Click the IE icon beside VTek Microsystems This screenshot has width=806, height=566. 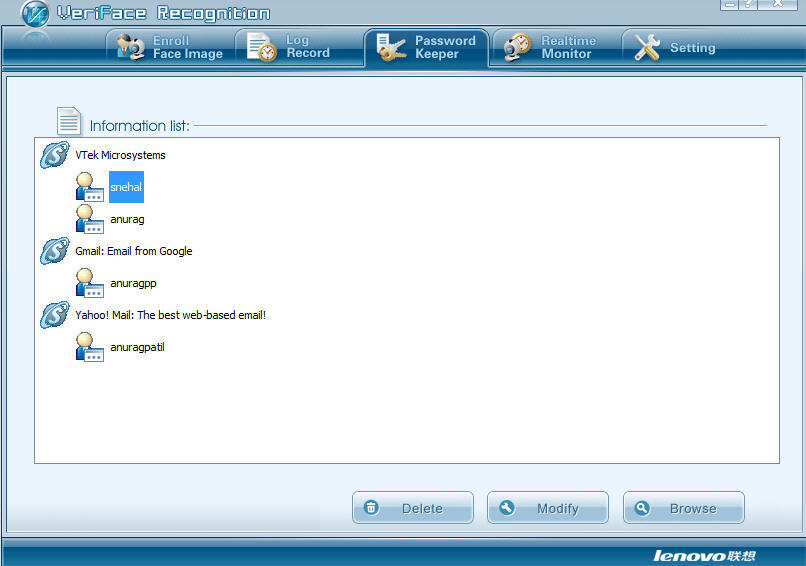(54, 156)
